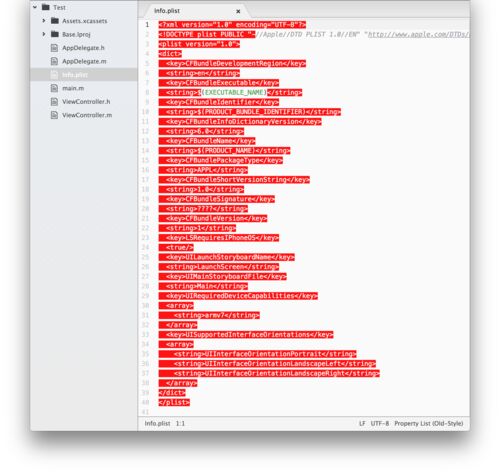This screenshot has height=474, width=500.
Task: Click the CFBundleIdentifier key line
Action: pyautogui.click(x=219, y=102)
